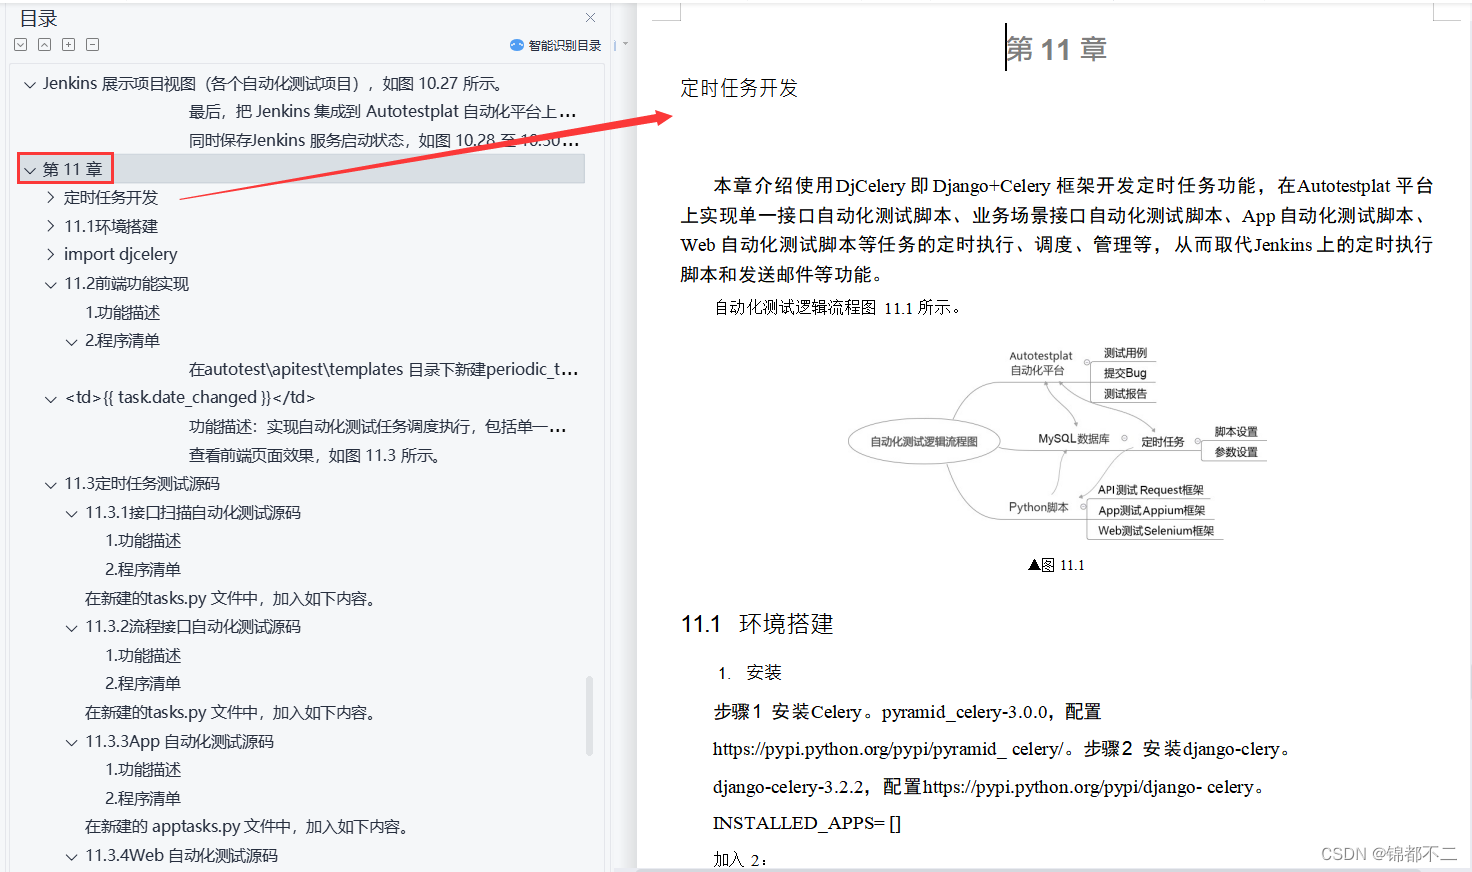Open 11.3.1接口扫描自动化测试源码 heading
The width and height of the screenshot is (1472, 872).
[193, 512]
